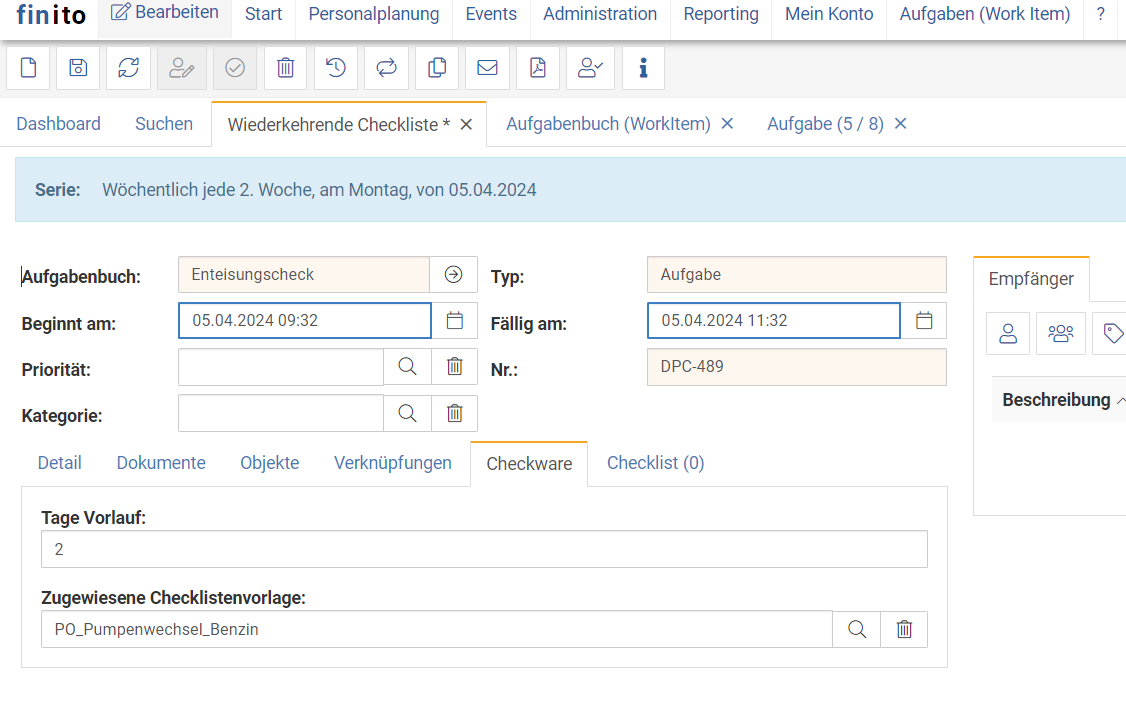Viewport: 1126px width, 706px height.
Task: Save the checklist with the floppy disk icon
Action: (x=78, y=68)
